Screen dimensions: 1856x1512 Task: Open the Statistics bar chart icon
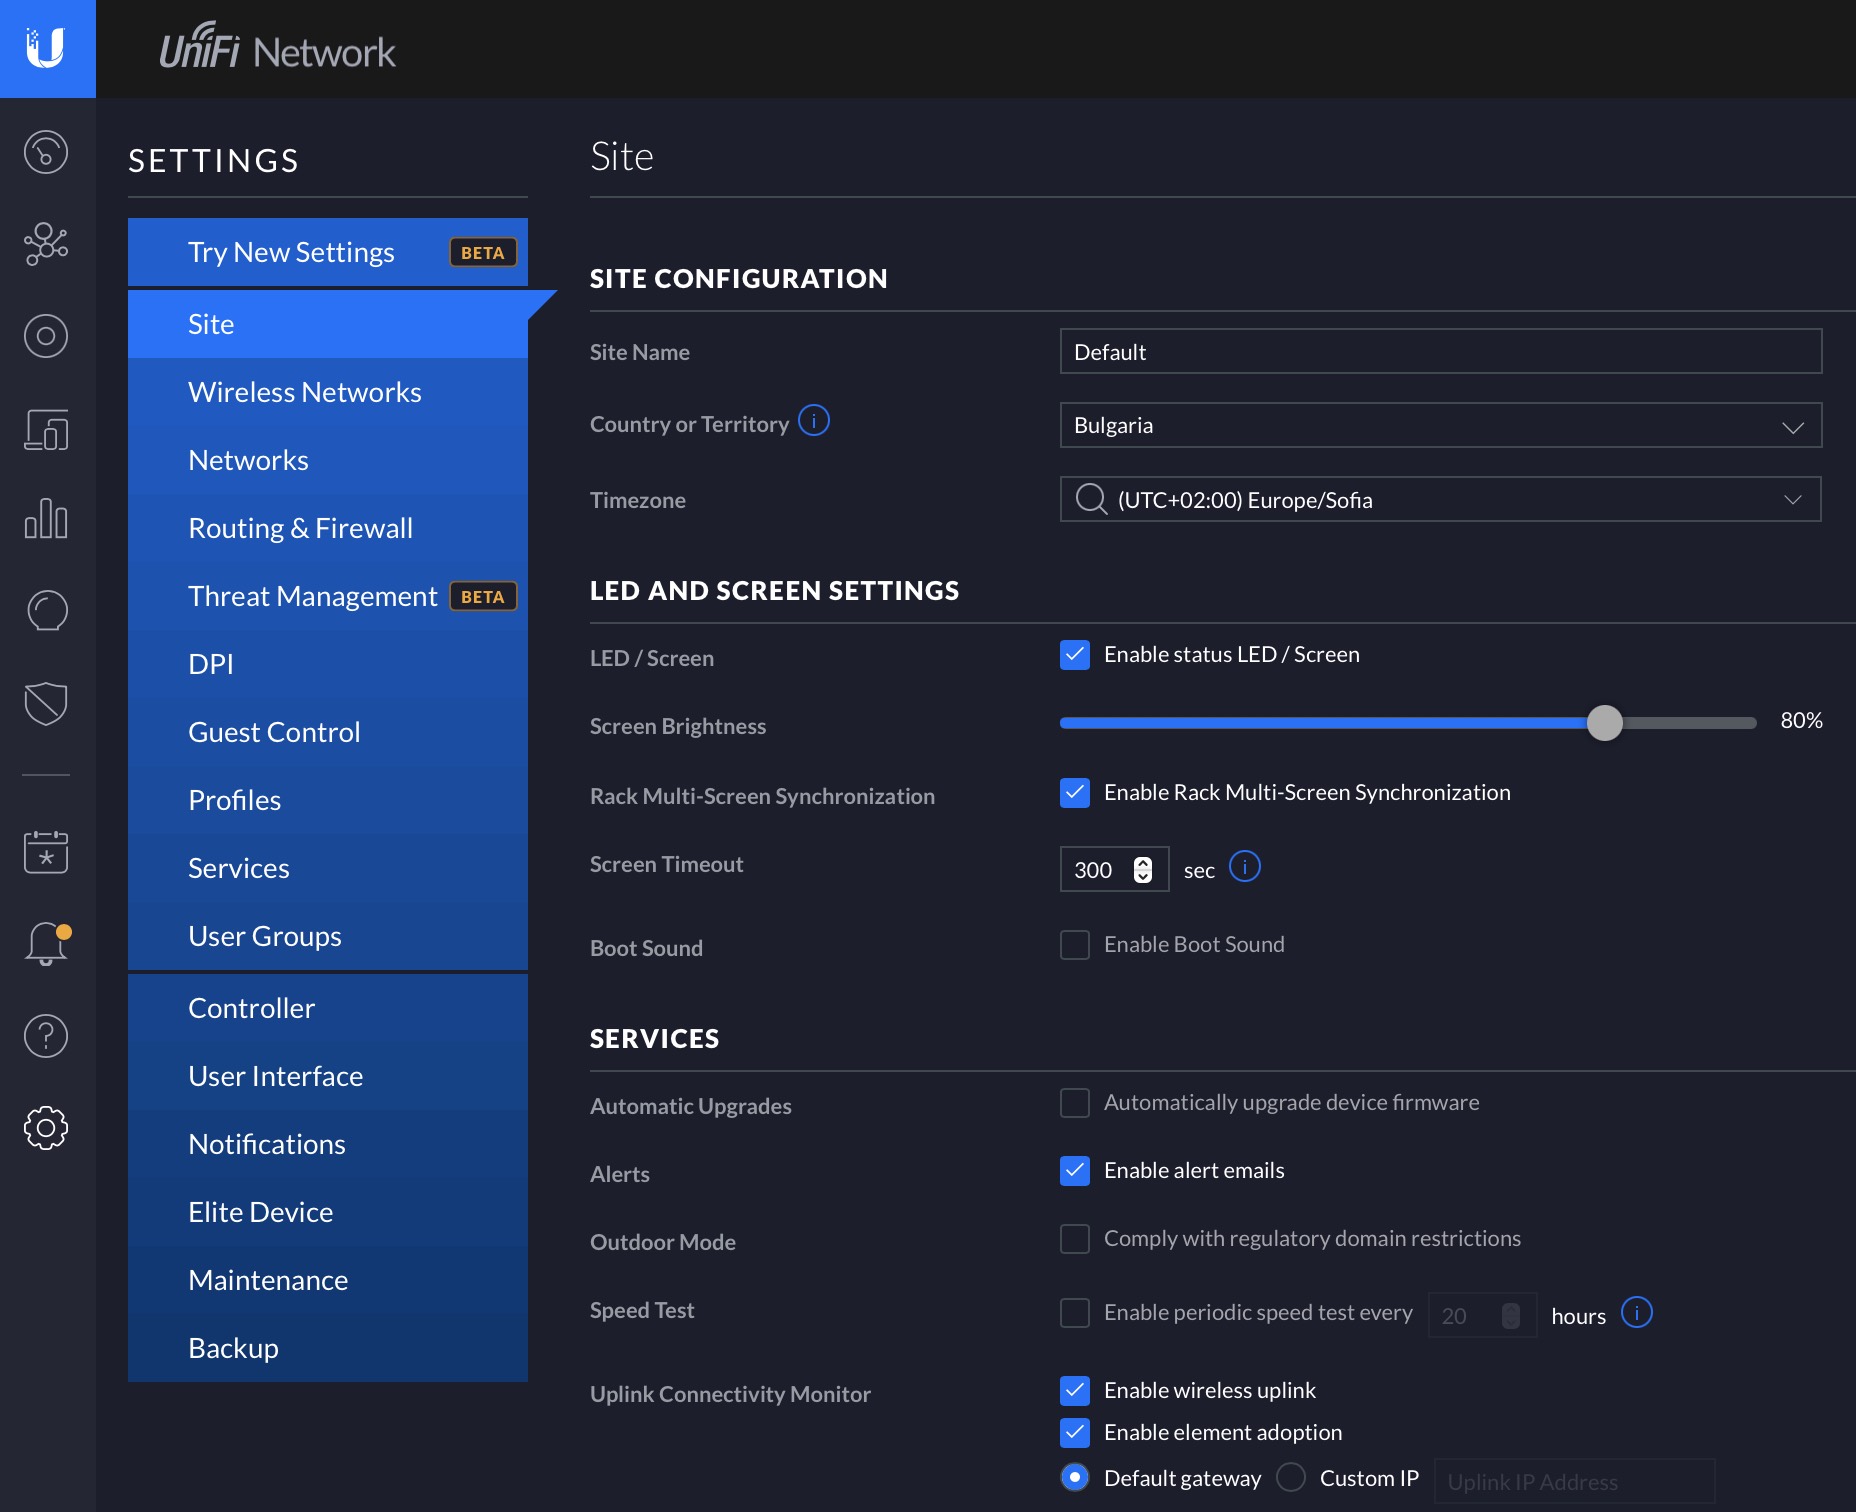[x=46, y=519]
